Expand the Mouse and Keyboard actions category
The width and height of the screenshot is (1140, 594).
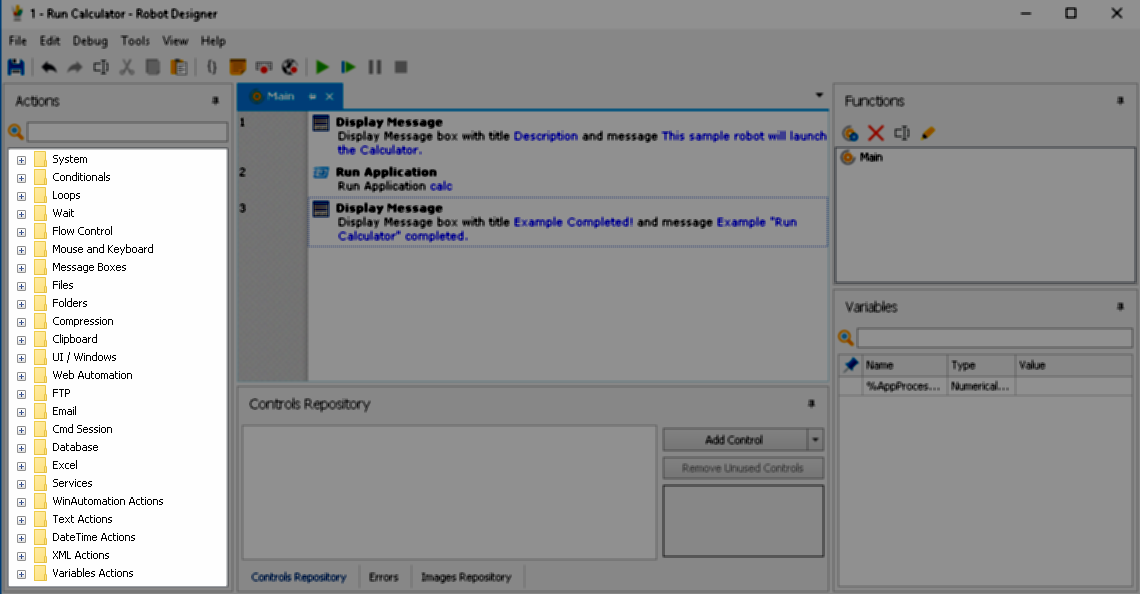point(21,249)
